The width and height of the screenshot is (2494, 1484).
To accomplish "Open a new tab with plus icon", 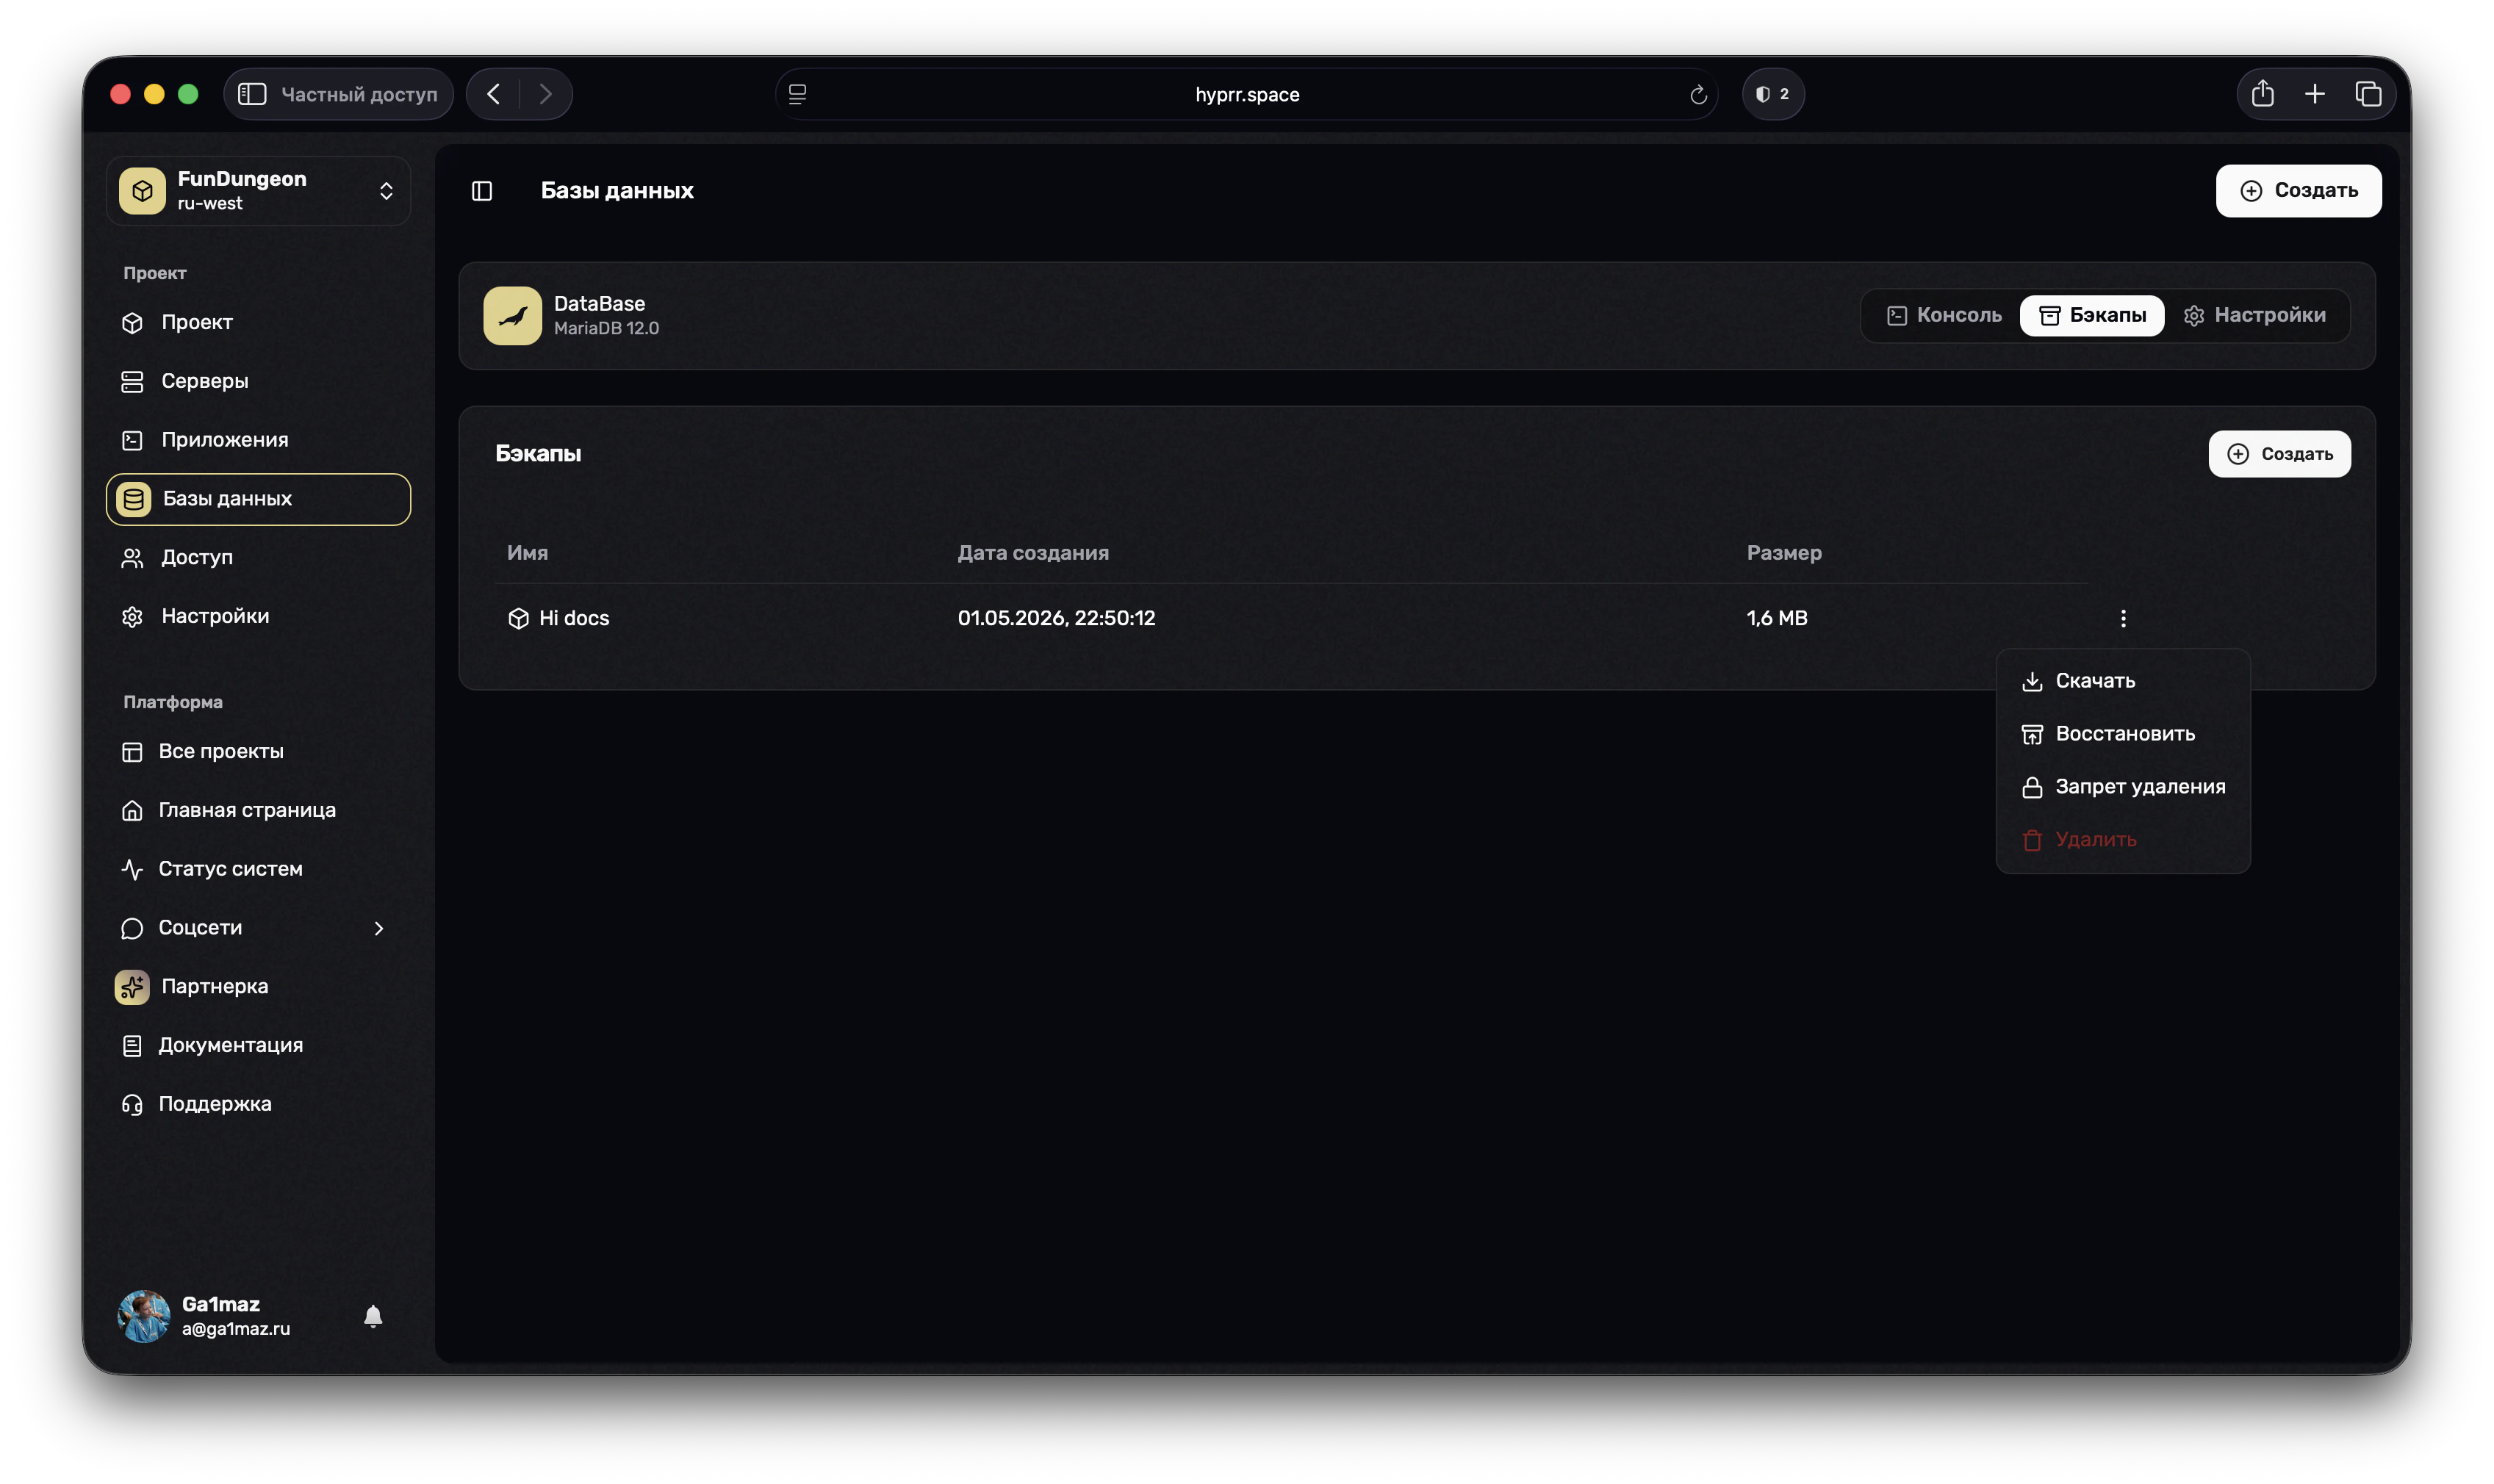I will click(2314, 94).
